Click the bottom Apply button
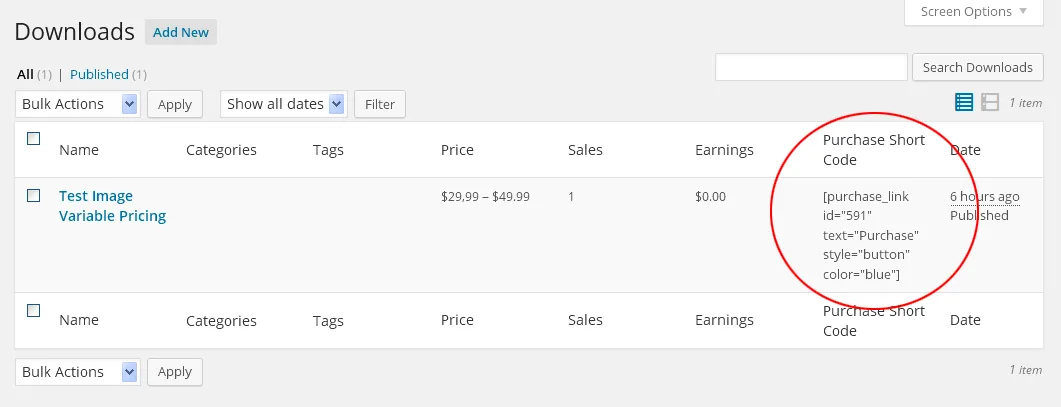 point(175,372)
